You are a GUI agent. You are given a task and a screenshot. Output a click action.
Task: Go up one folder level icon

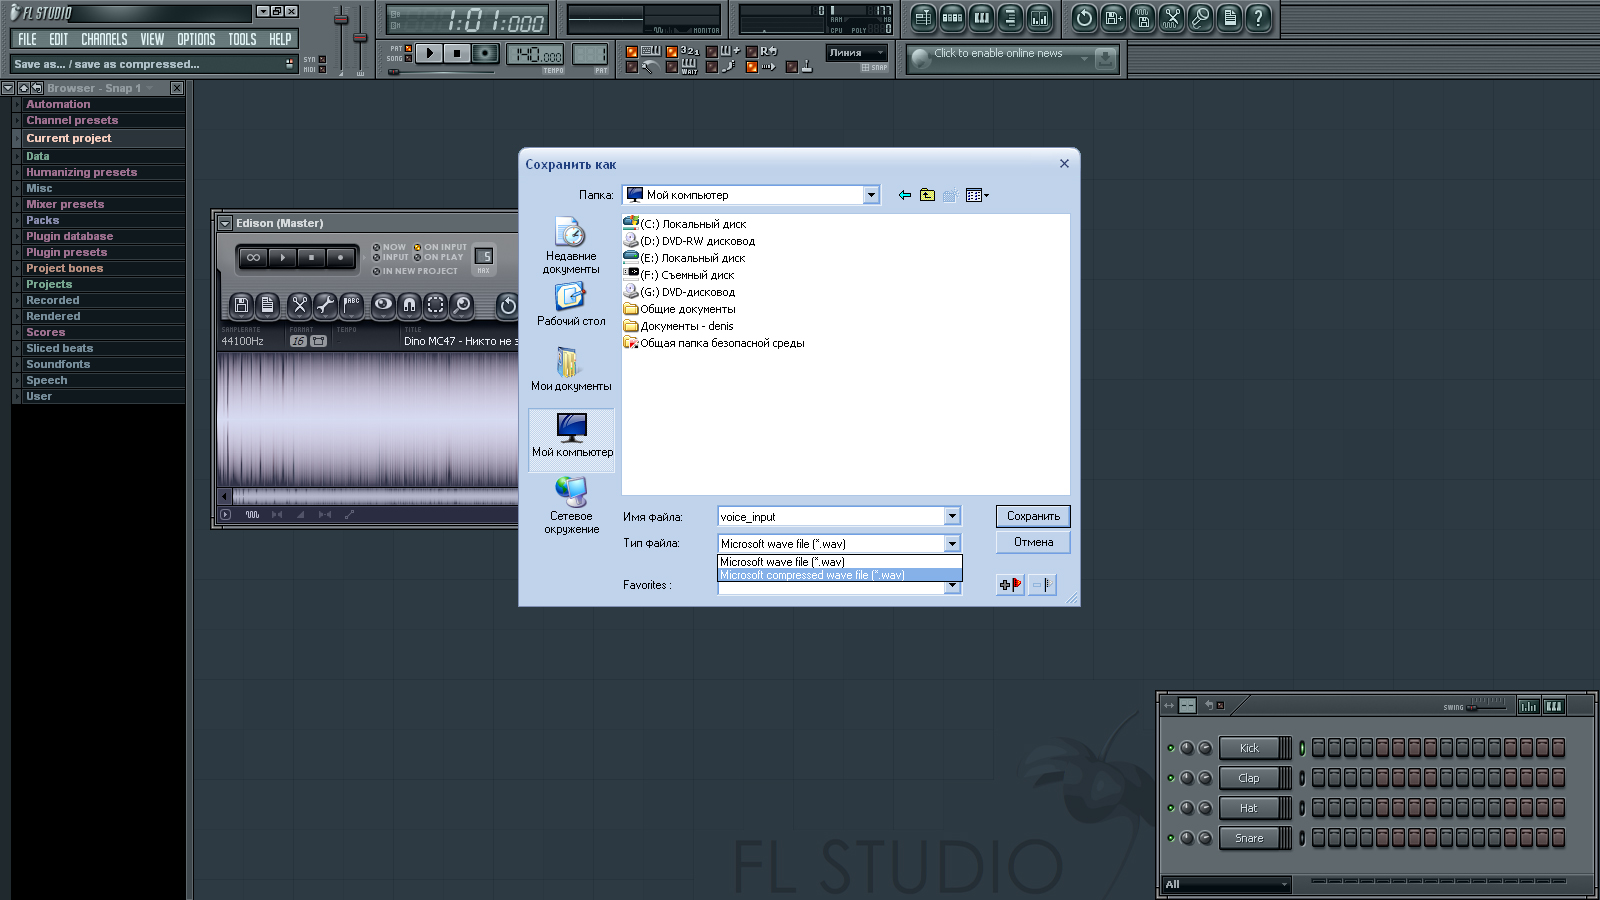pos(927,195)
